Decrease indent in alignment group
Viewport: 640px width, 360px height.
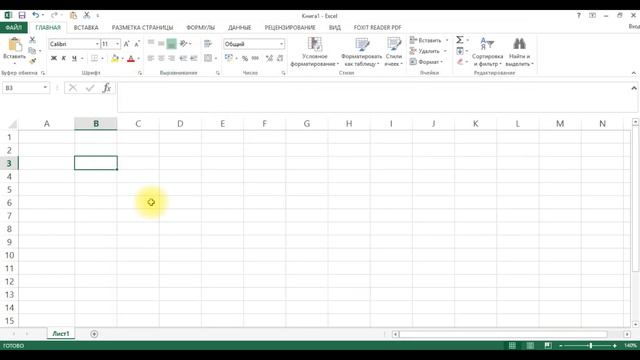183,58
